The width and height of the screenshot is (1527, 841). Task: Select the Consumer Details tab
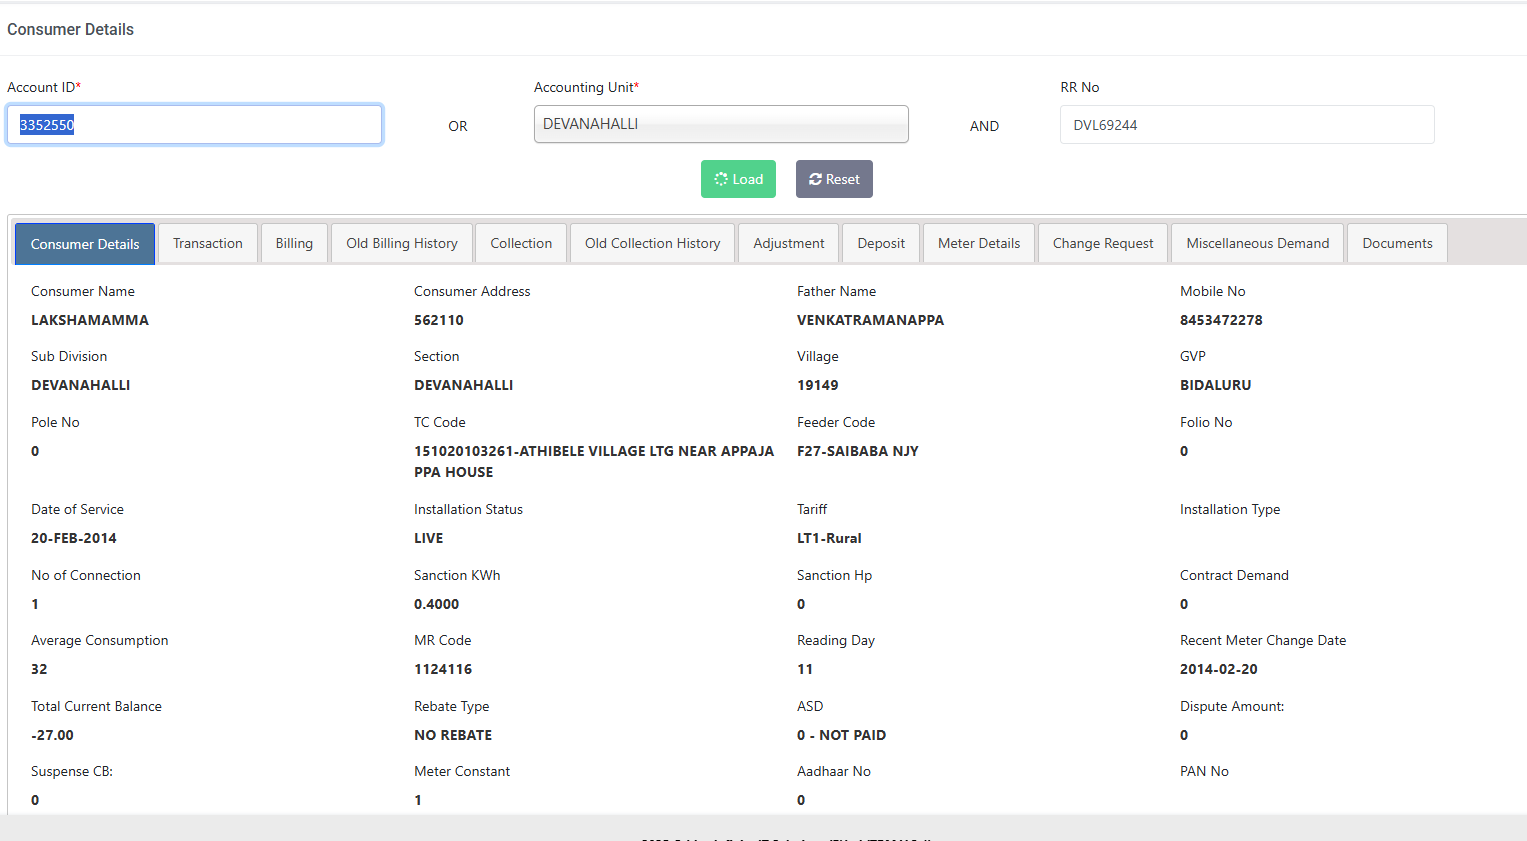[x=85, y=244]
